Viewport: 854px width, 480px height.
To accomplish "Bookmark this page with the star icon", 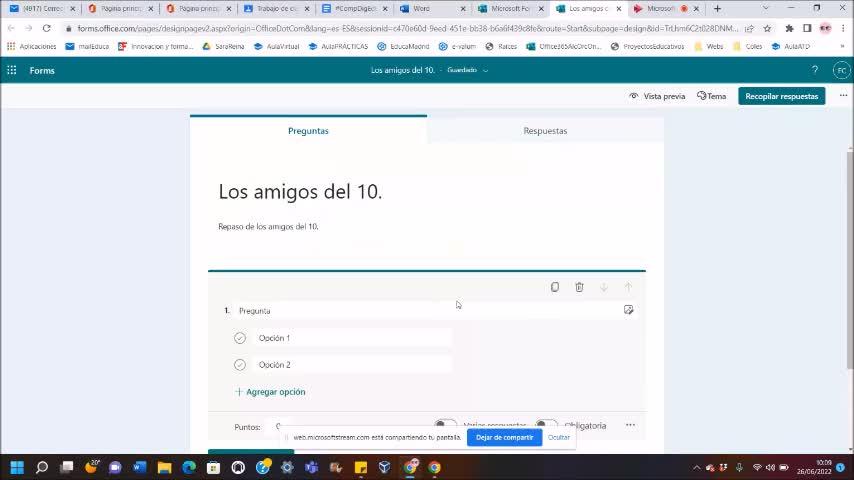I will (x=767, y=28).
